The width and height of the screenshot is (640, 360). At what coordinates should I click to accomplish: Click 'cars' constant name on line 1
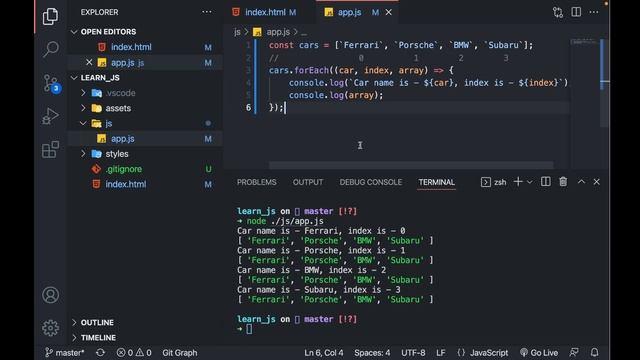[x=309, y=45]
